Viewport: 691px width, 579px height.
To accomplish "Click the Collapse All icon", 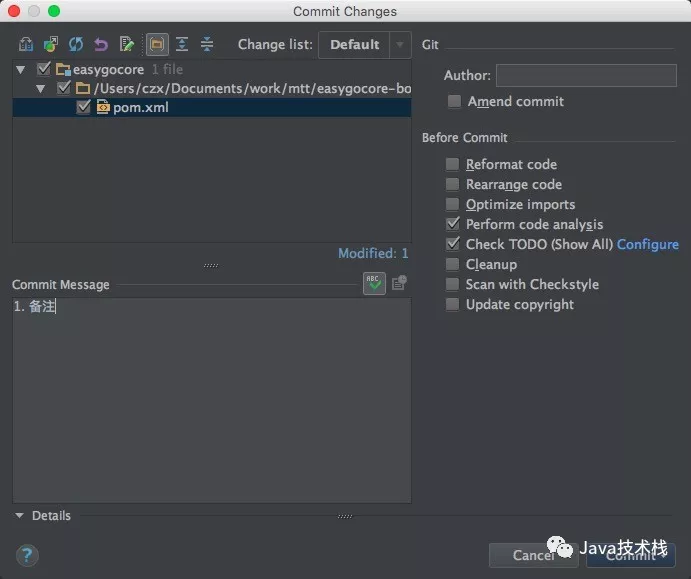I will [x=207, y=44].
